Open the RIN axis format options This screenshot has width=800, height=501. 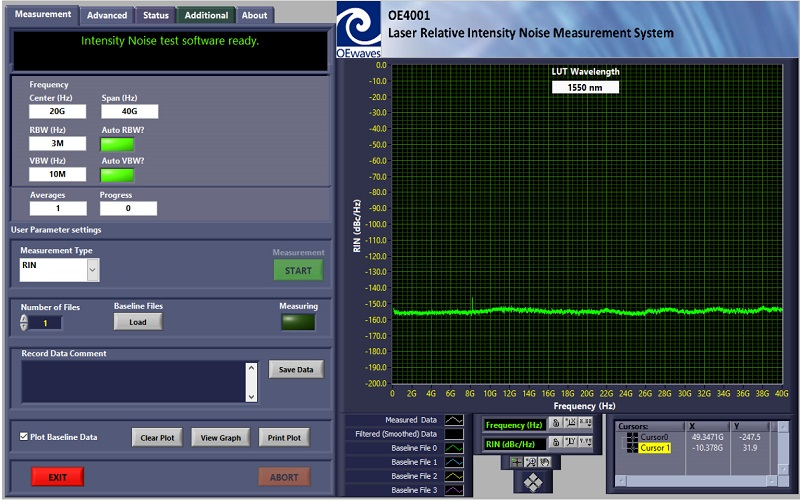(585, 442)
